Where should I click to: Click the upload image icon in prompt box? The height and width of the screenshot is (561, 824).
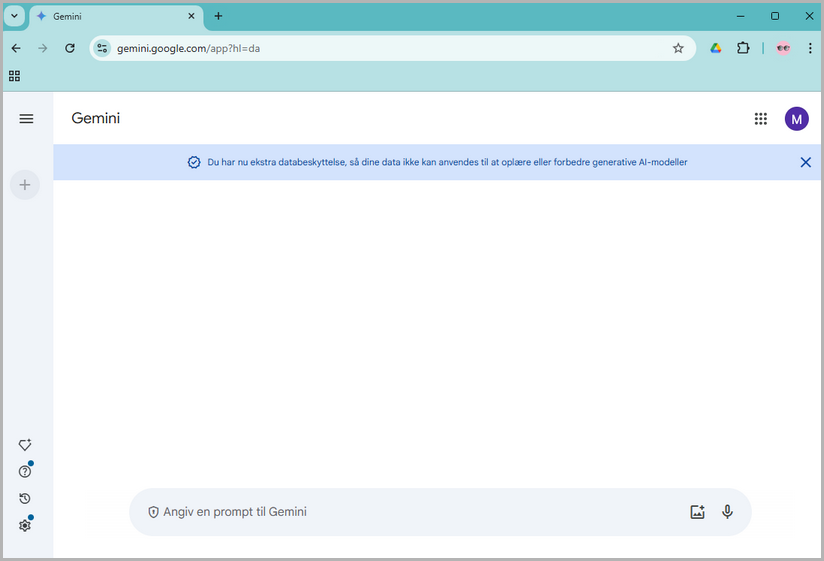pyautogui.click(x=697, y=512)
